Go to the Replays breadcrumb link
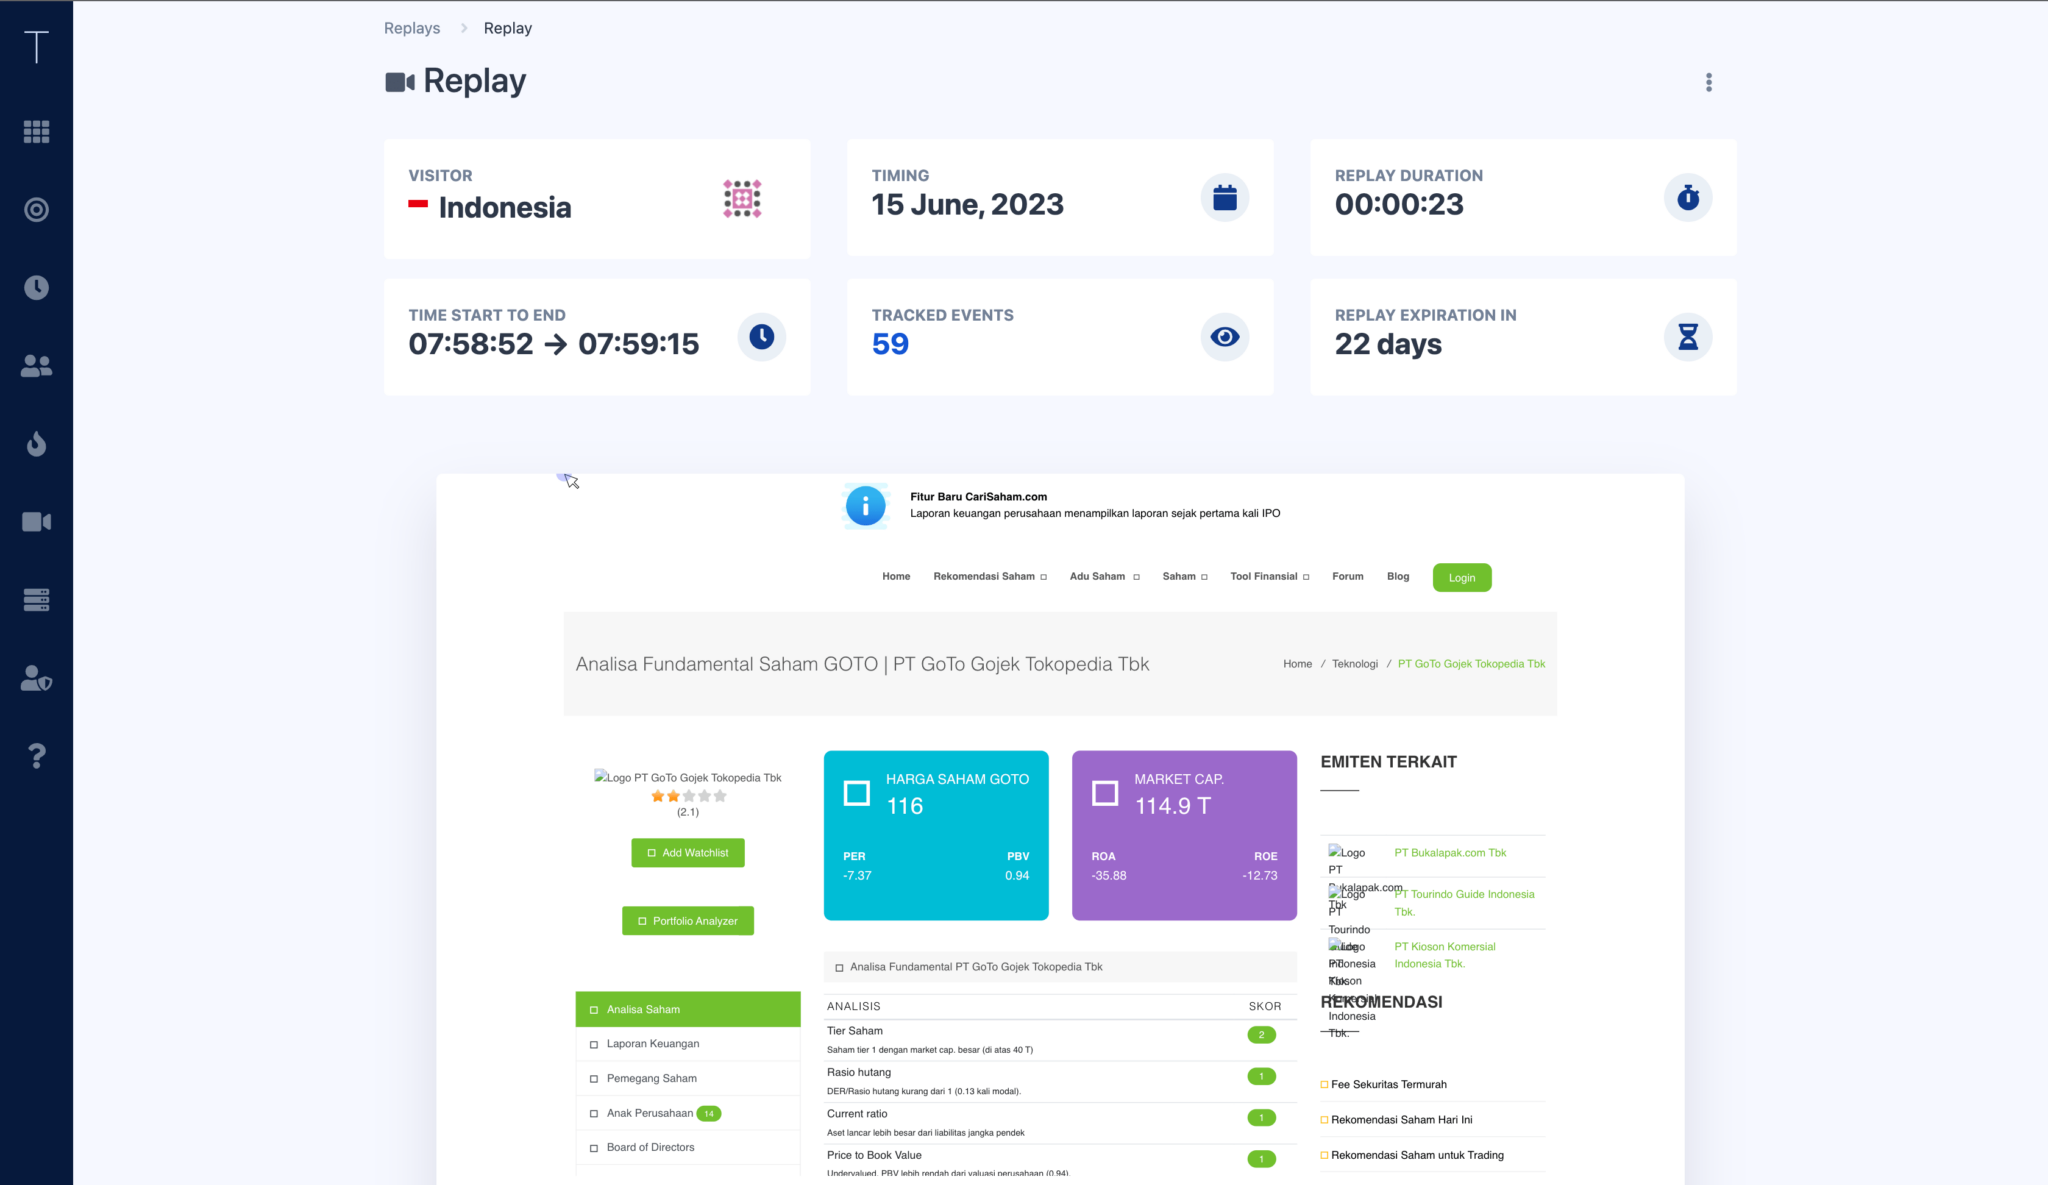 point(412,28)
